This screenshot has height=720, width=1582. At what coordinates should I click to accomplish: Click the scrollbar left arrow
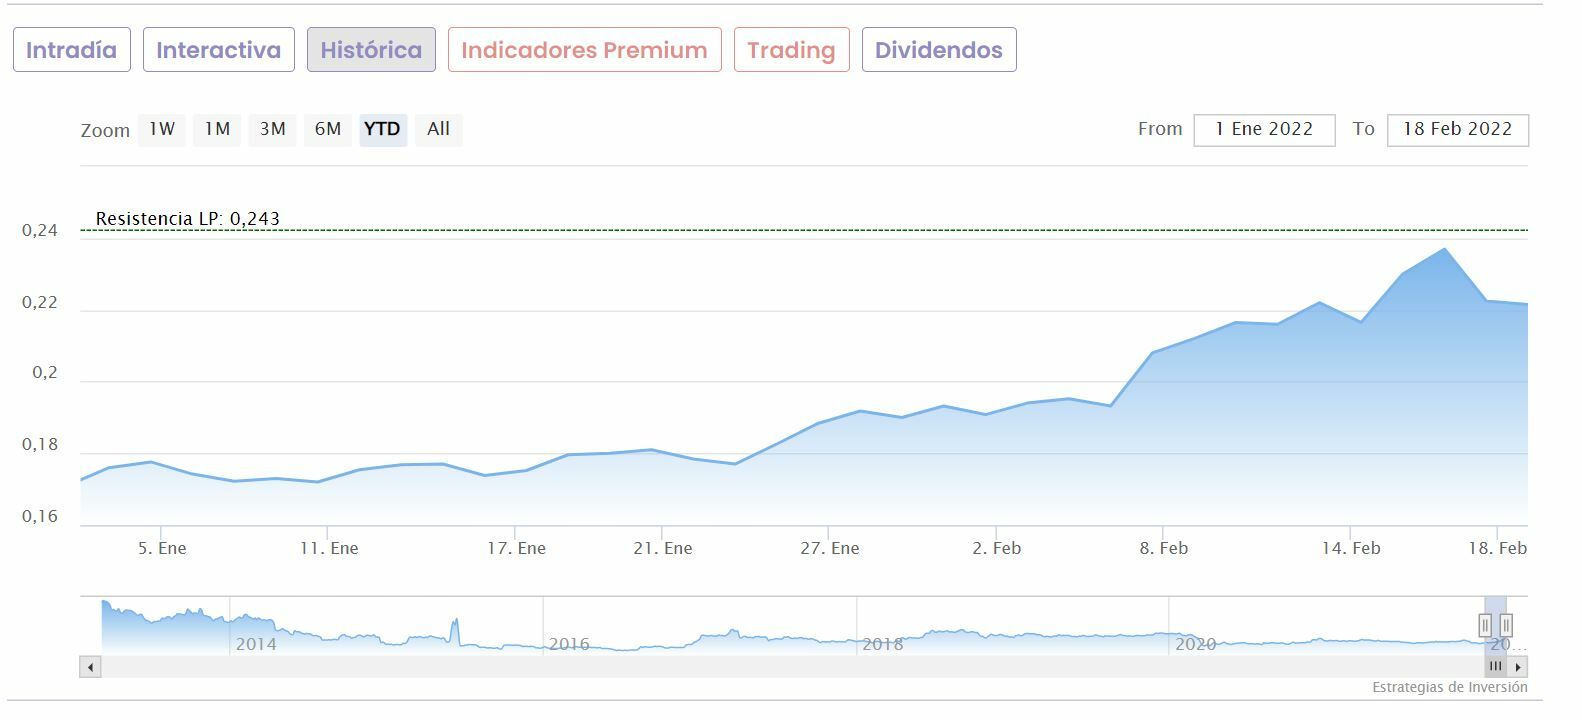pos(91,667)
